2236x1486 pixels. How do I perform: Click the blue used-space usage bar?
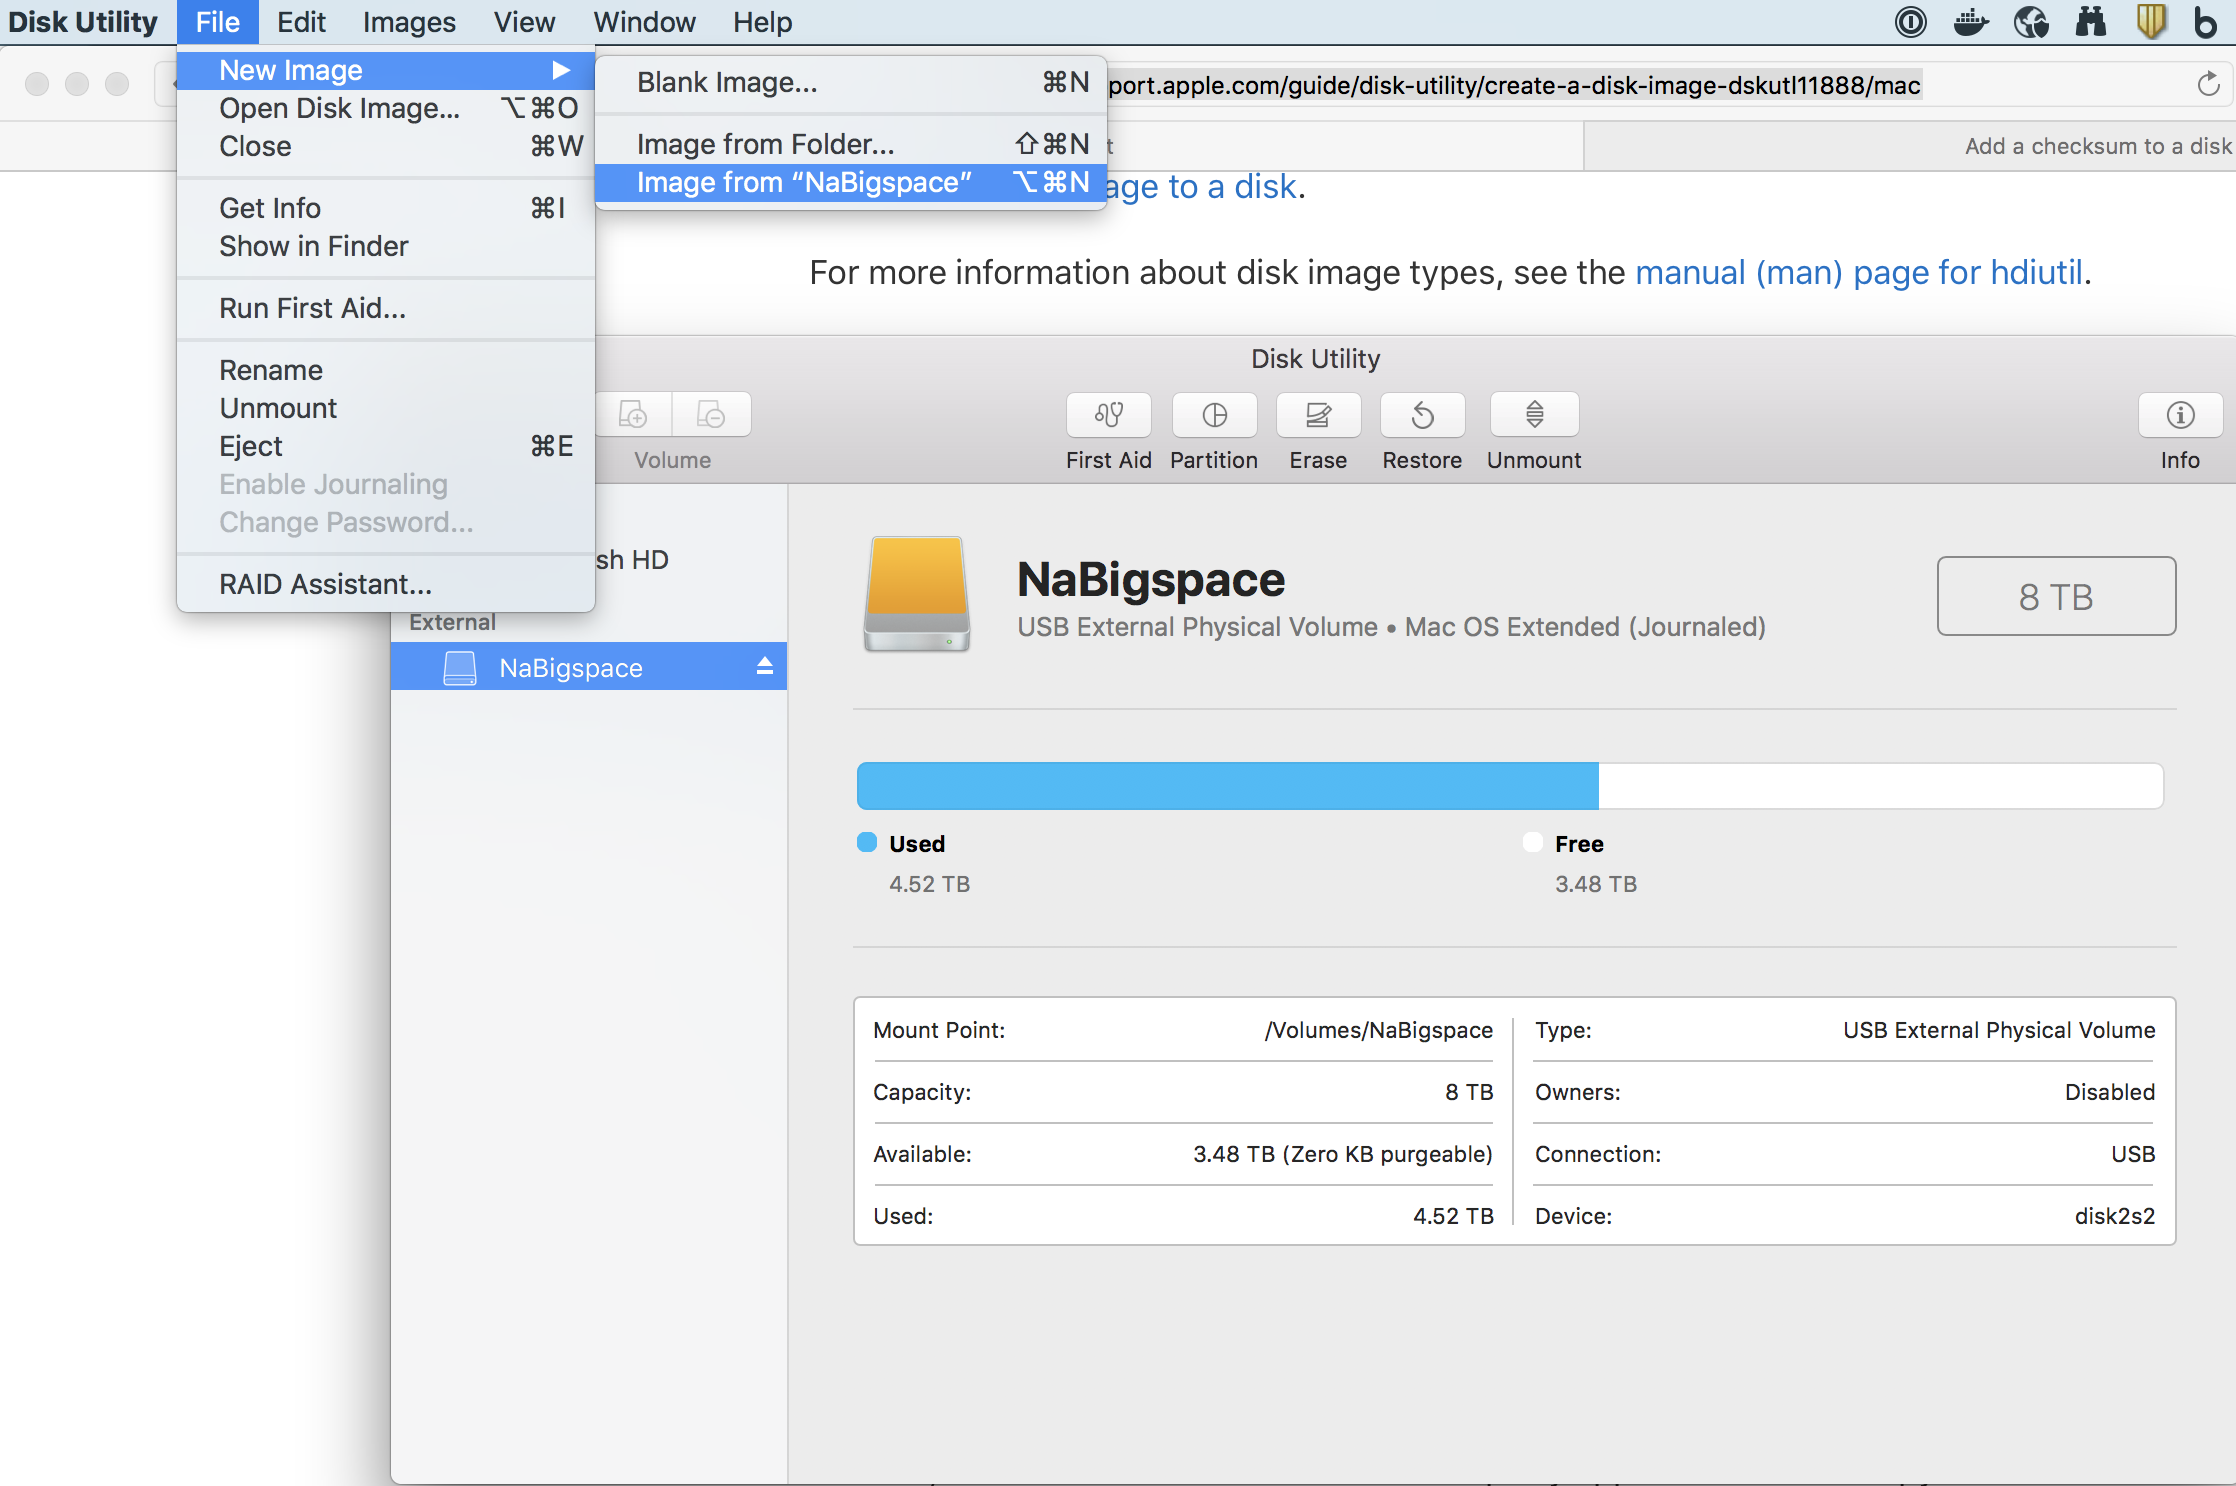pyautogui.click(x=1228, y=786)
